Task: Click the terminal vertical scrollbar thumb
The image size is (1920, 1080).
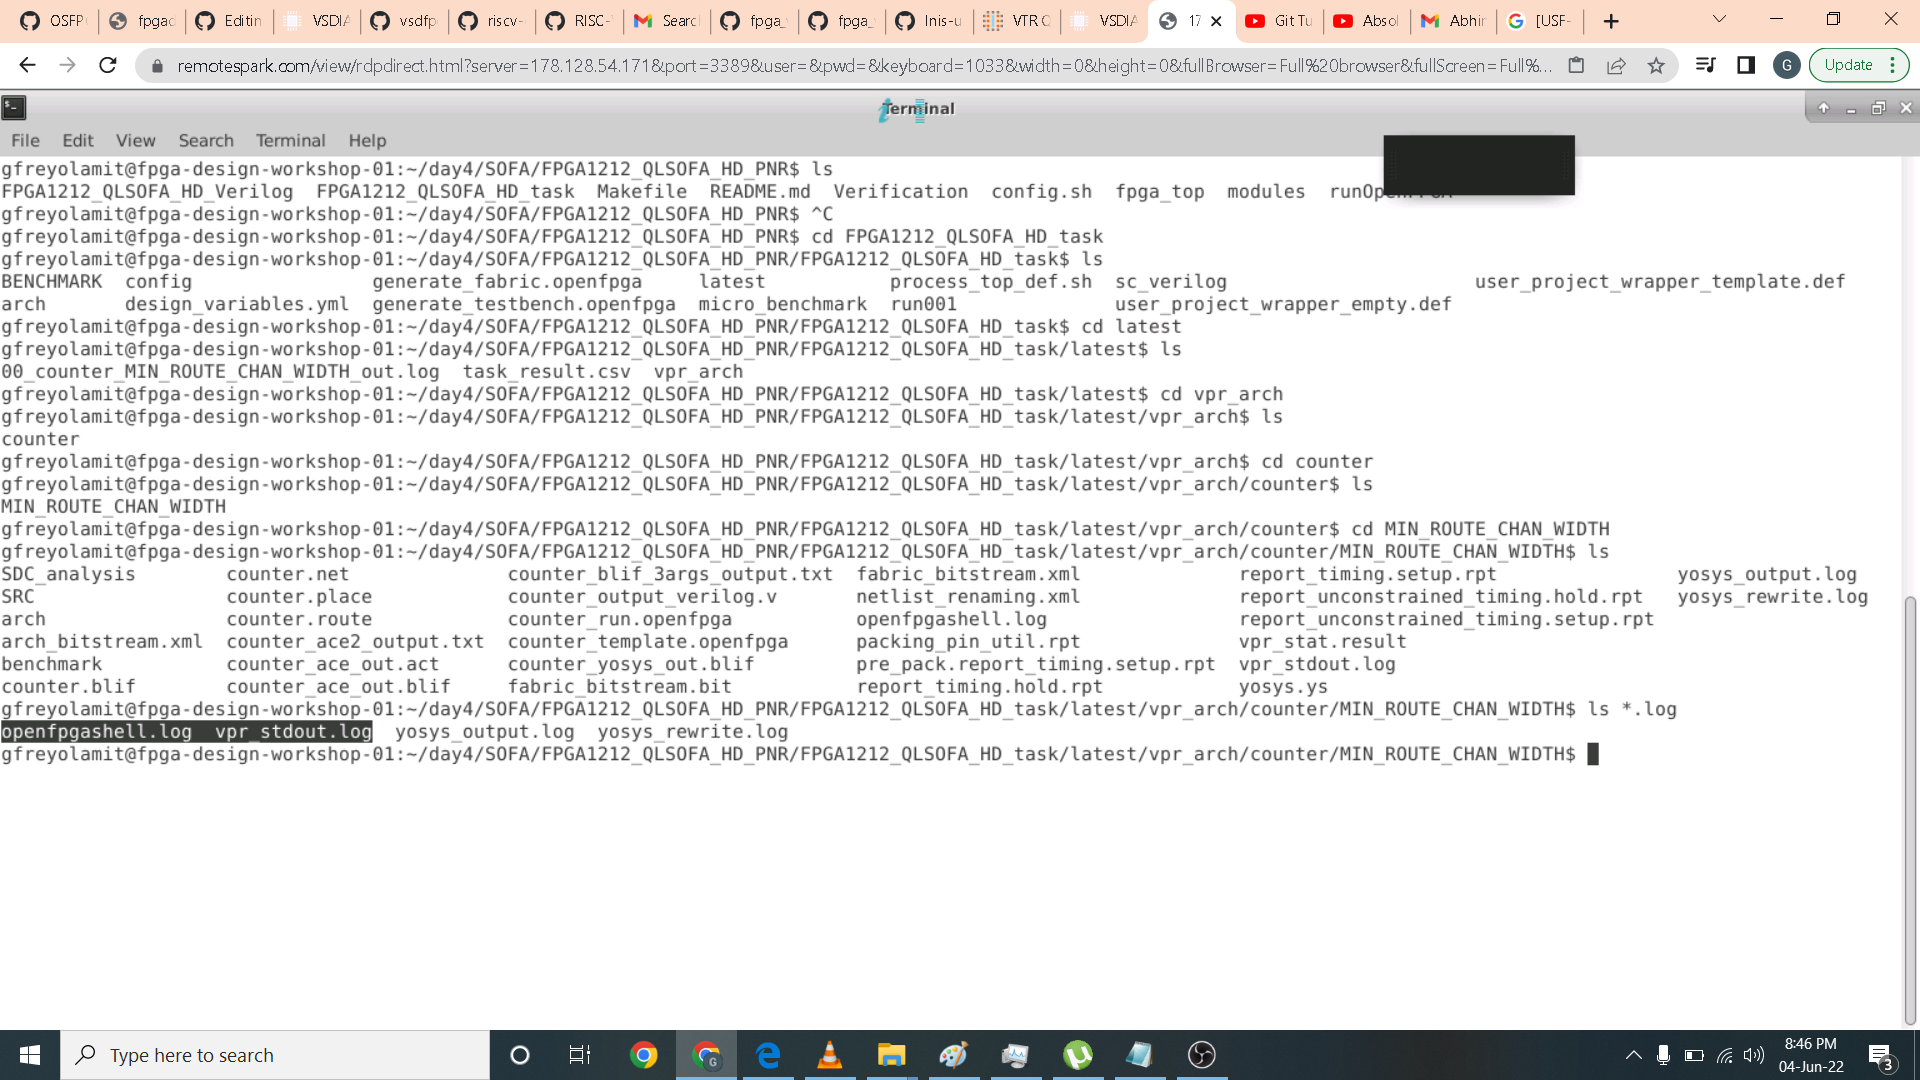Action: click(1910, 810)
